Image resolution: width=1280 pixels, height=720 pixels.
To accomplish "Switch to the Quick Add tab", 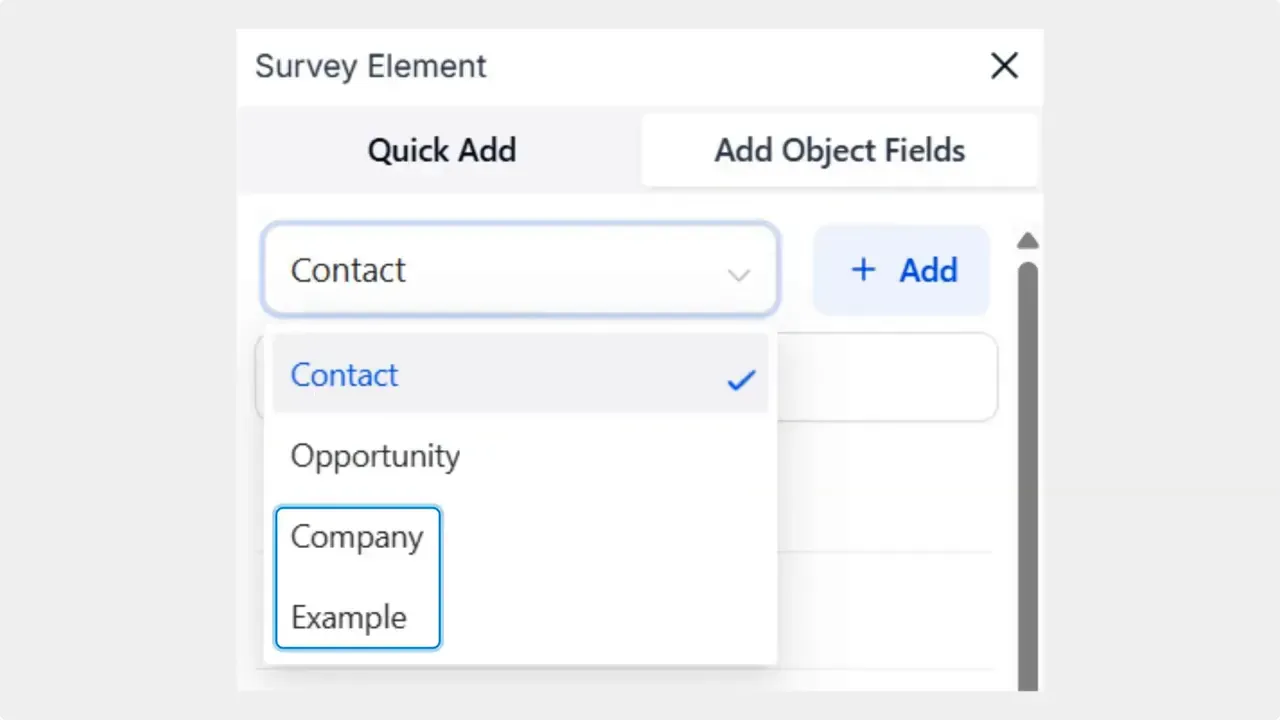I will point(442,150).
